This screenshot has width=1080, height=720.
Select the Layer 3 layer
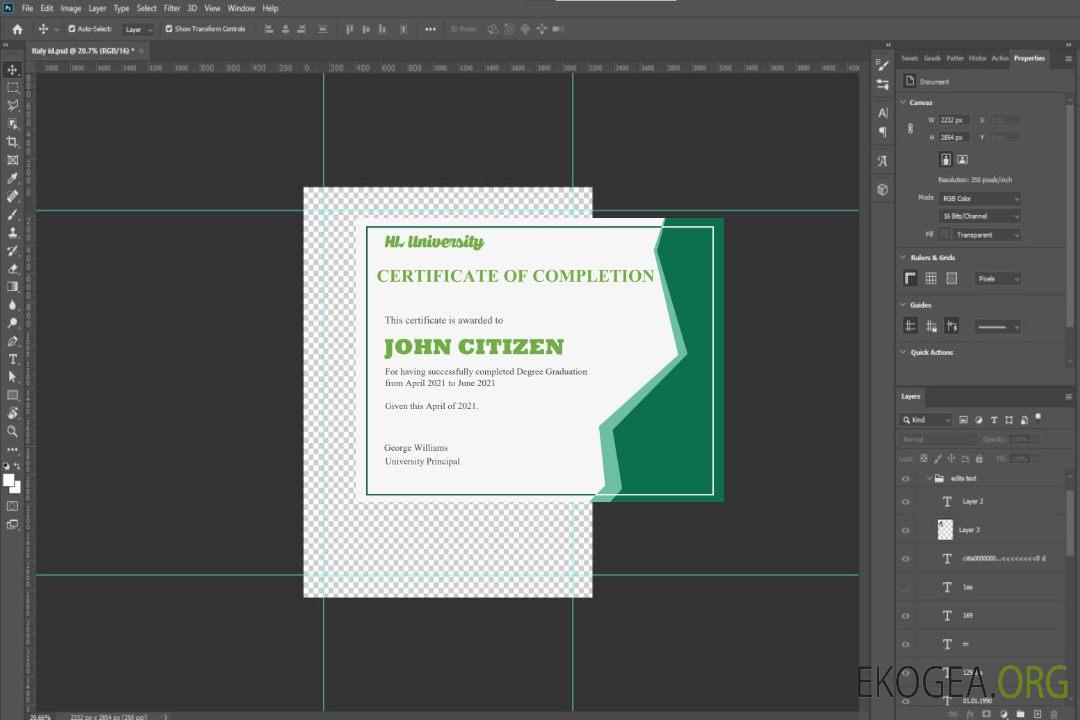click(x=969, y=530)
